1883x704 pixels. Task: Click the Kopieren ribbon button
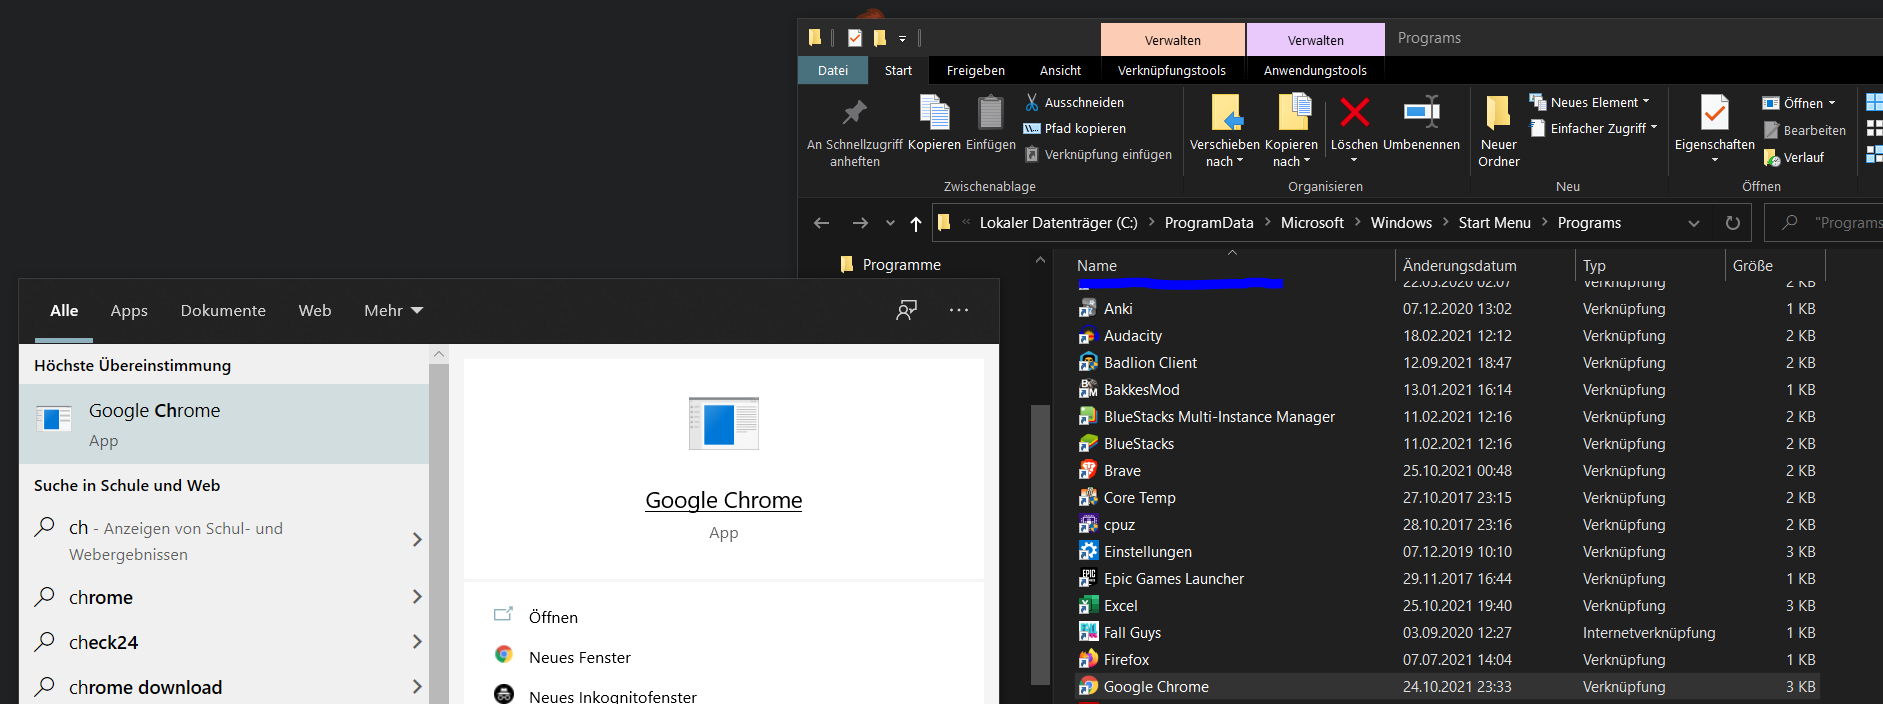coord(934,123)
